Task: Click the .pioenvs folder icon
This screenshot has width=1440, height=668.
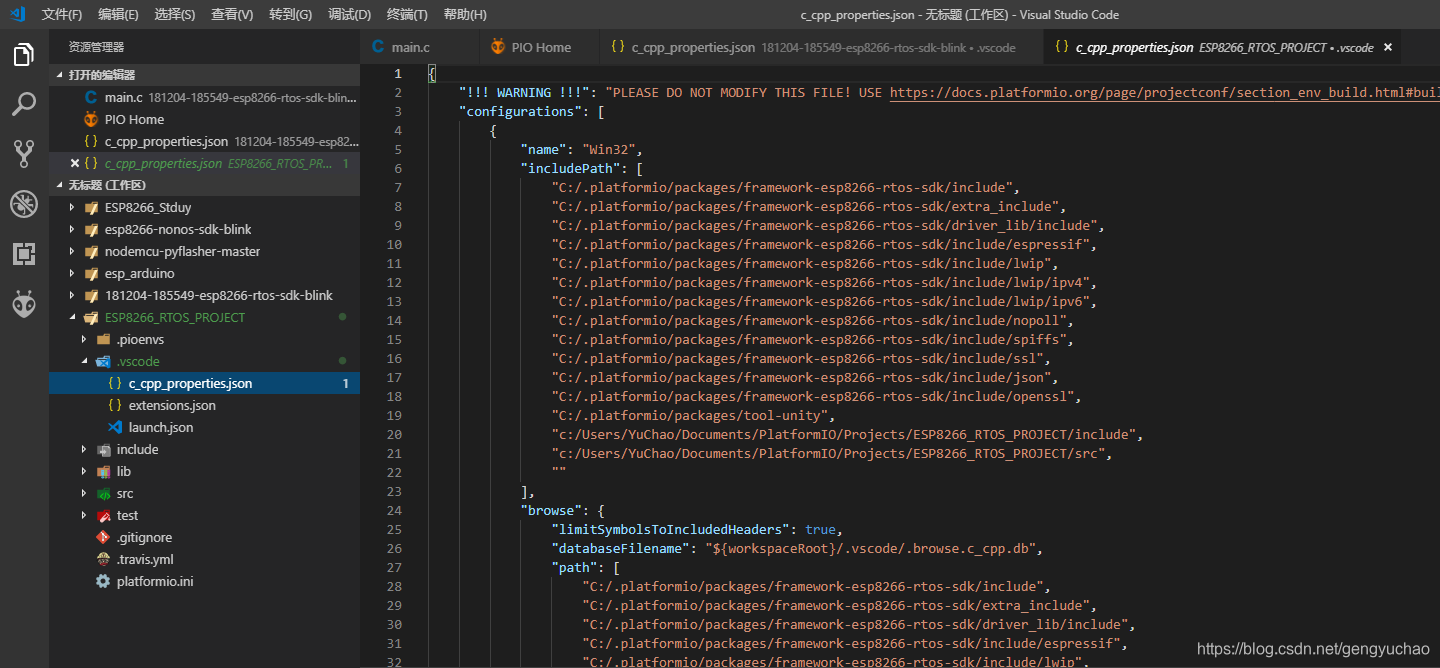Action: [103, 339]
